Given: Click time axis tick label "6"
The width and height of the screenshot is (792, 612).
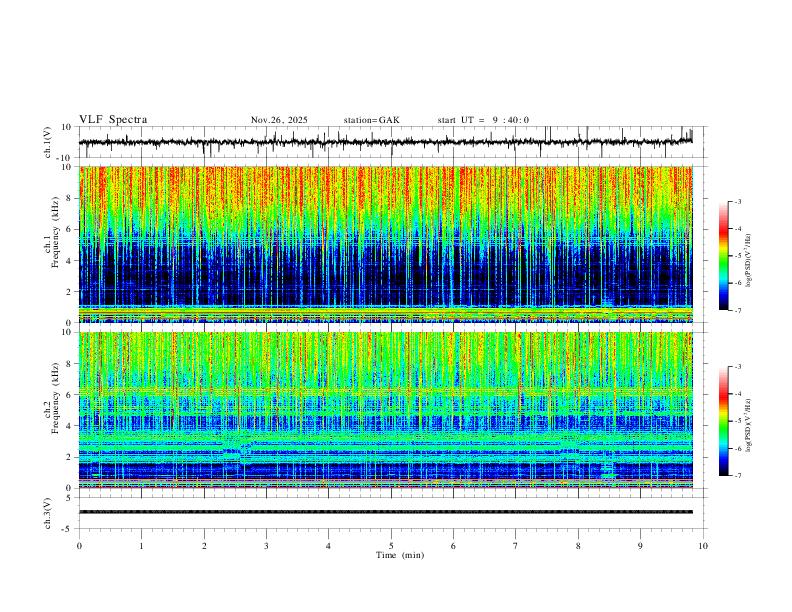Looking at the screenshot, I should (x=453, y=546).
